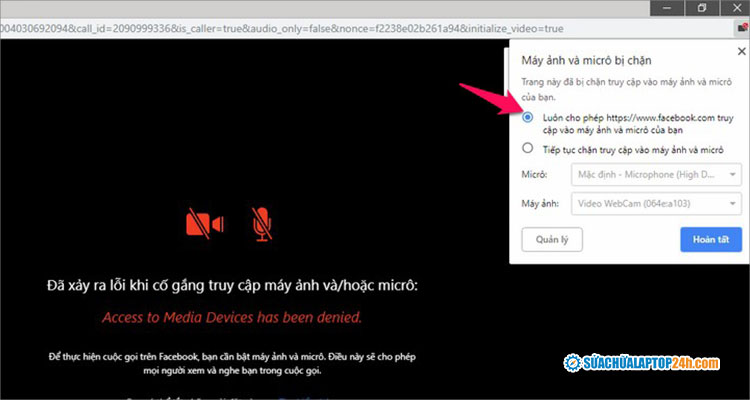Click the blocked camera icon in address bar
This screenshot has height=400, width=750.
click(x=741, y=30)
